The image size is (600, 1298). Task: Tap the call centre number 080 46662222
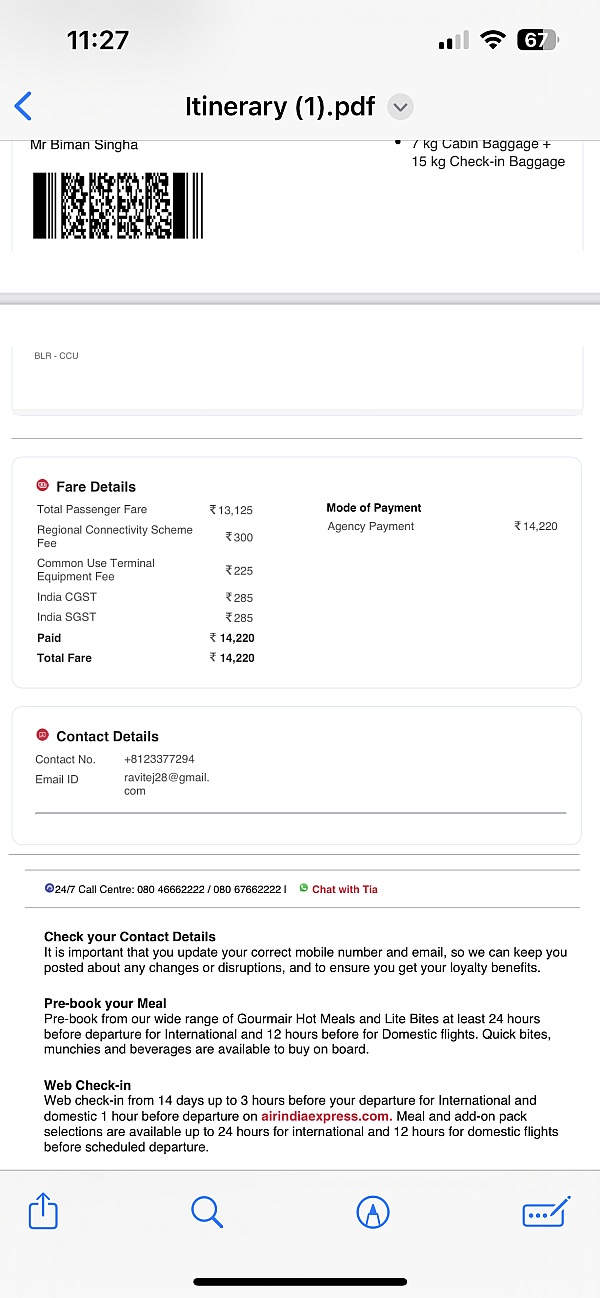[170, 889]
